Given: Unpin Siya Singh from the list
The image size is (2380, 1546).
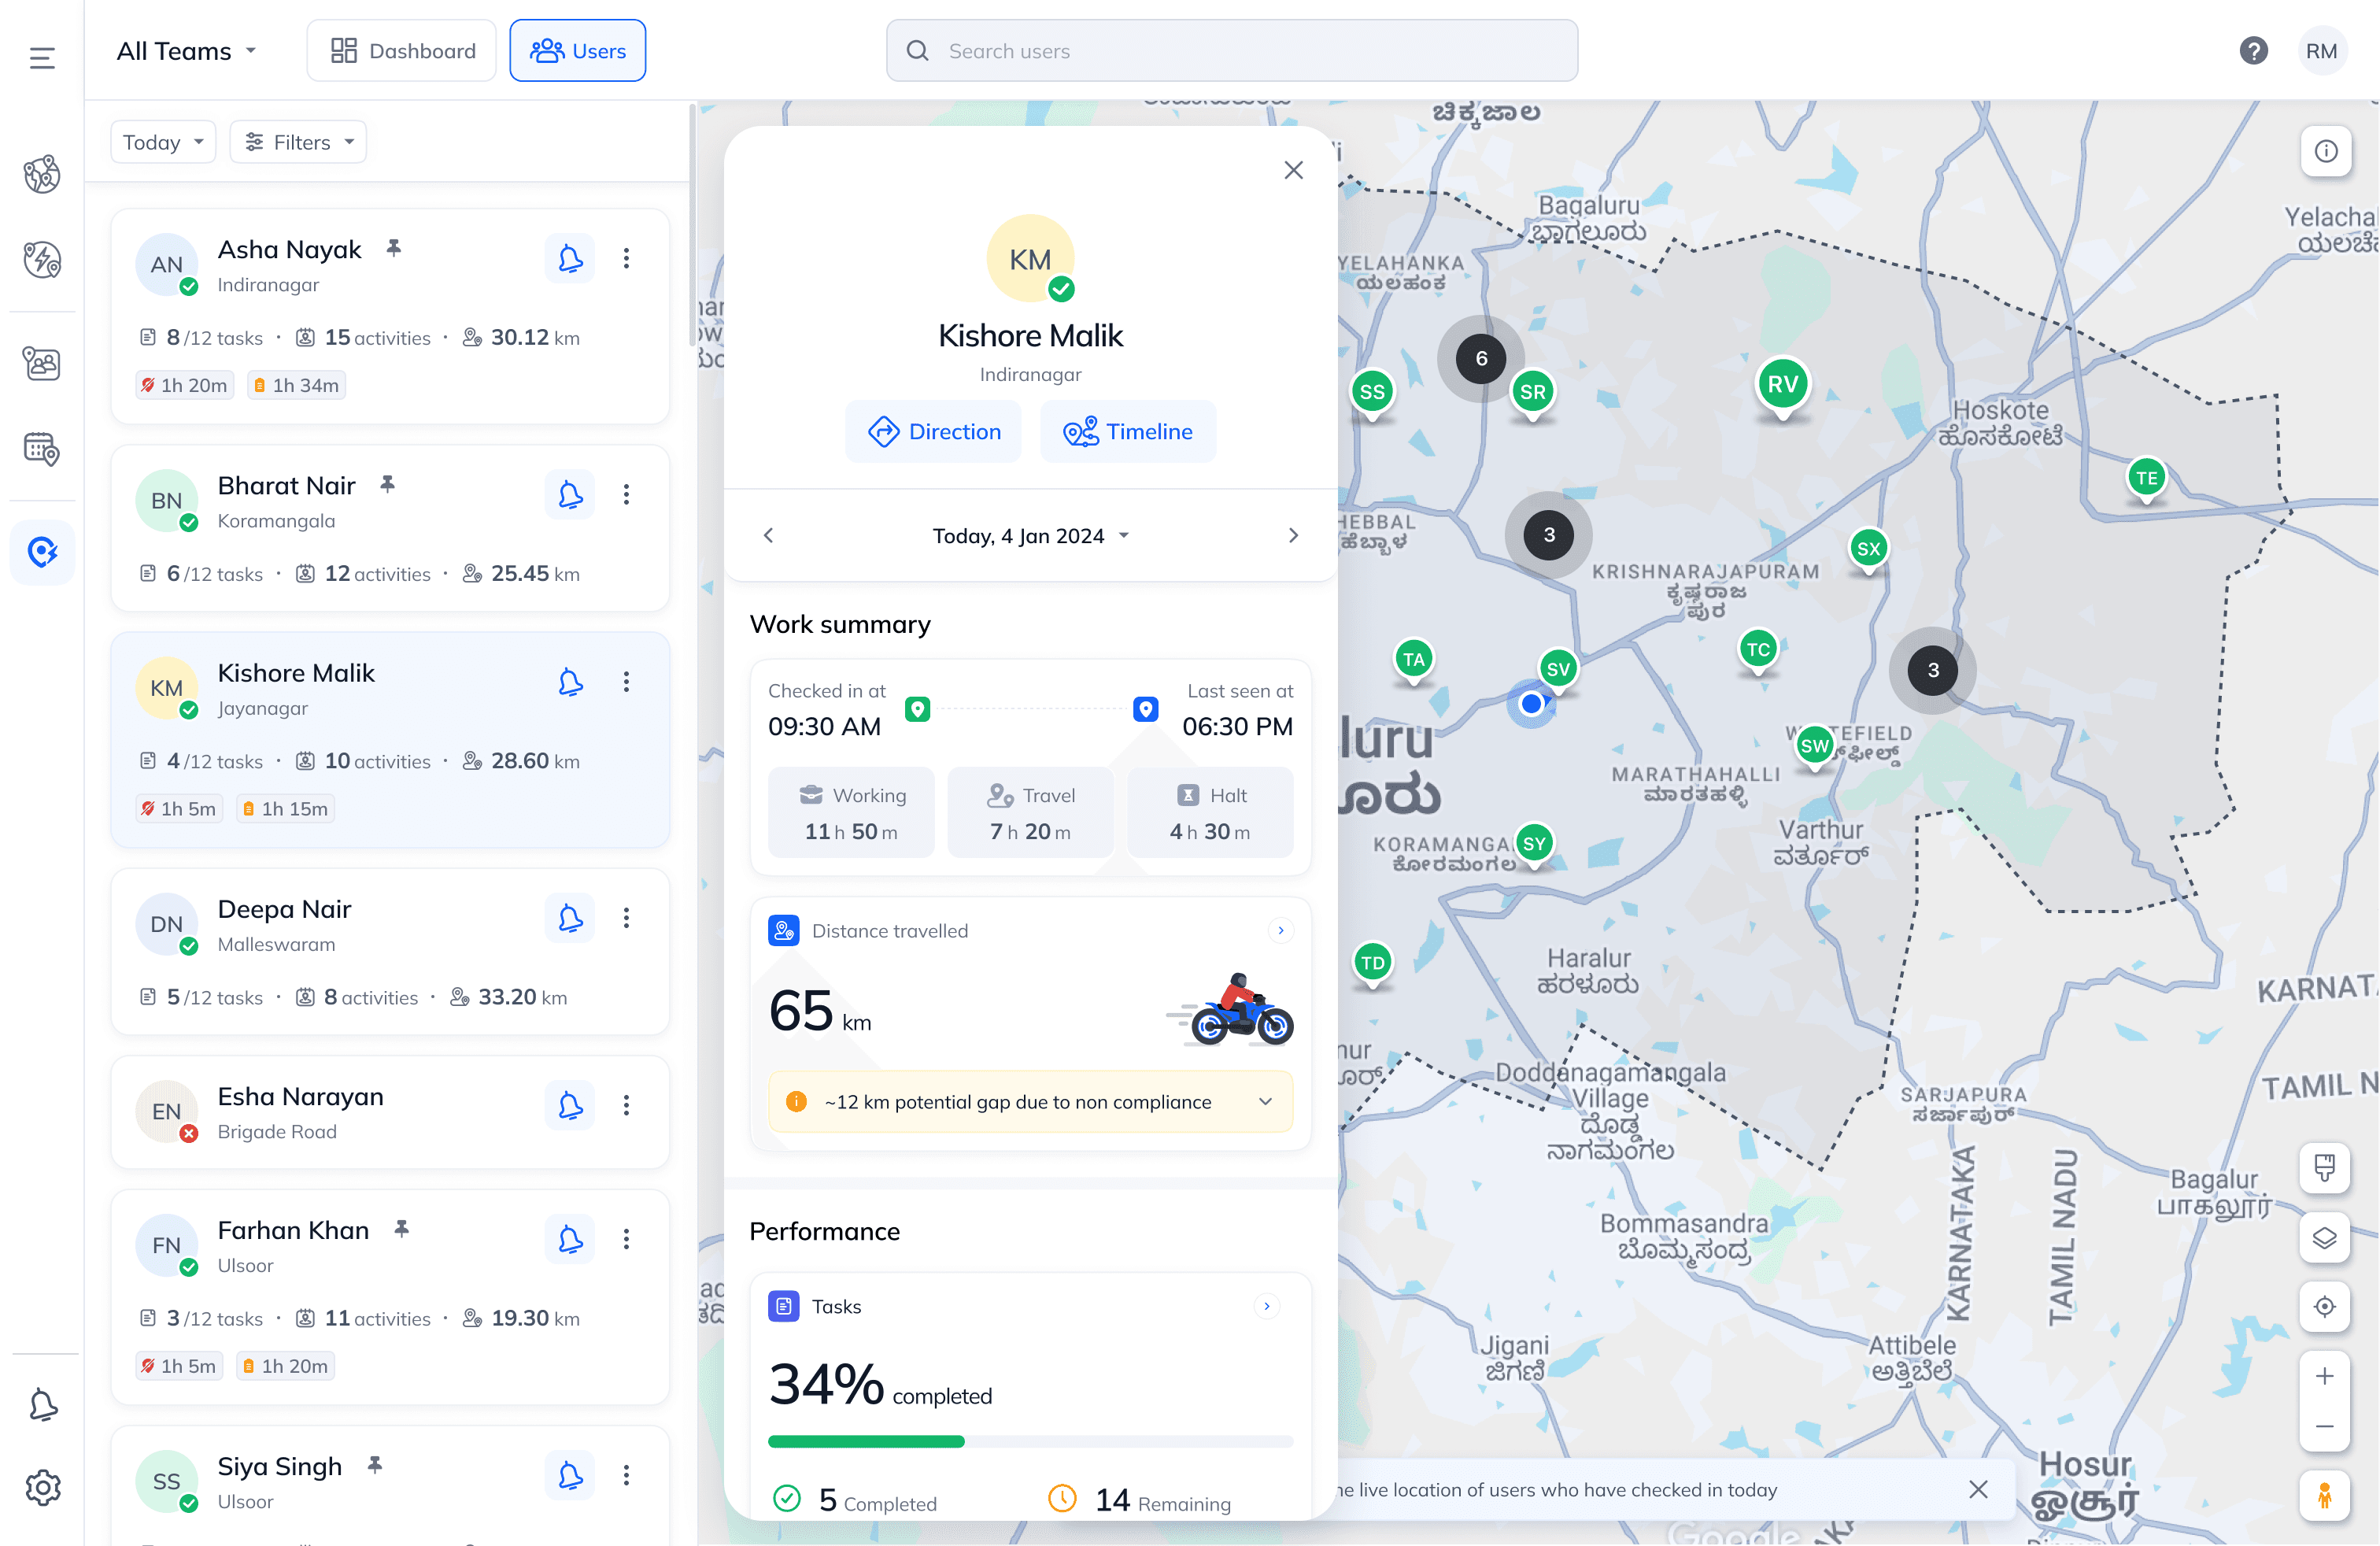Looking at the screenshot, I should tap(375, 1465).
